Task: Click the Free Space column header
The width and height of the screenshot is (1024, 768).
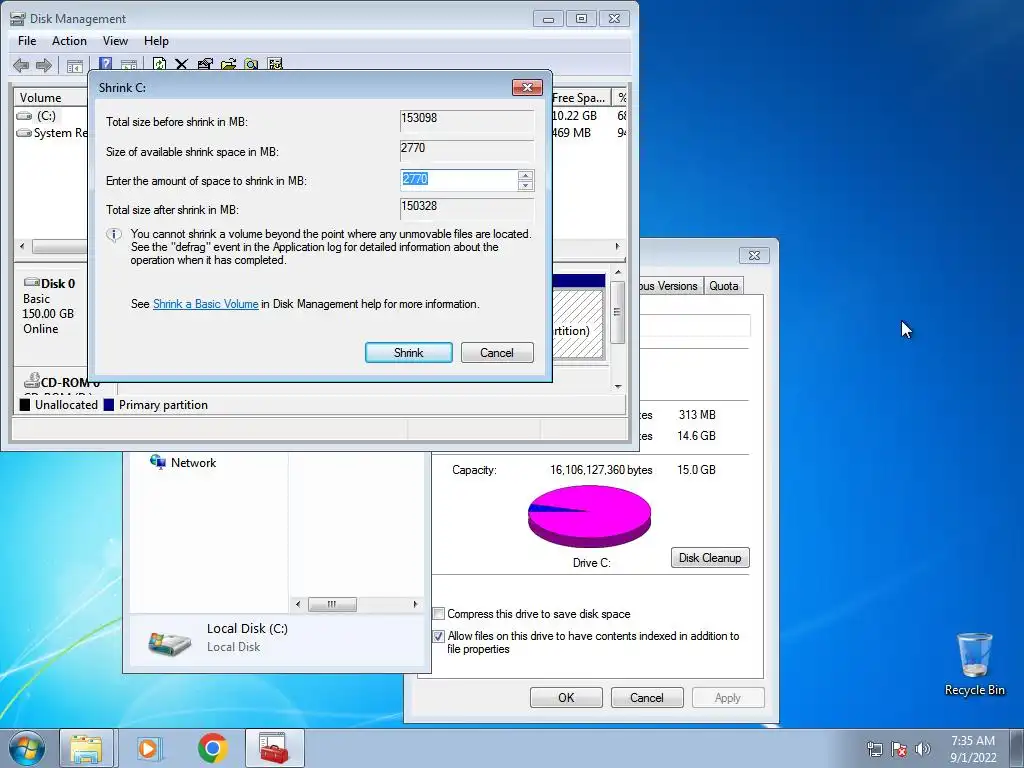Action: 579,97
